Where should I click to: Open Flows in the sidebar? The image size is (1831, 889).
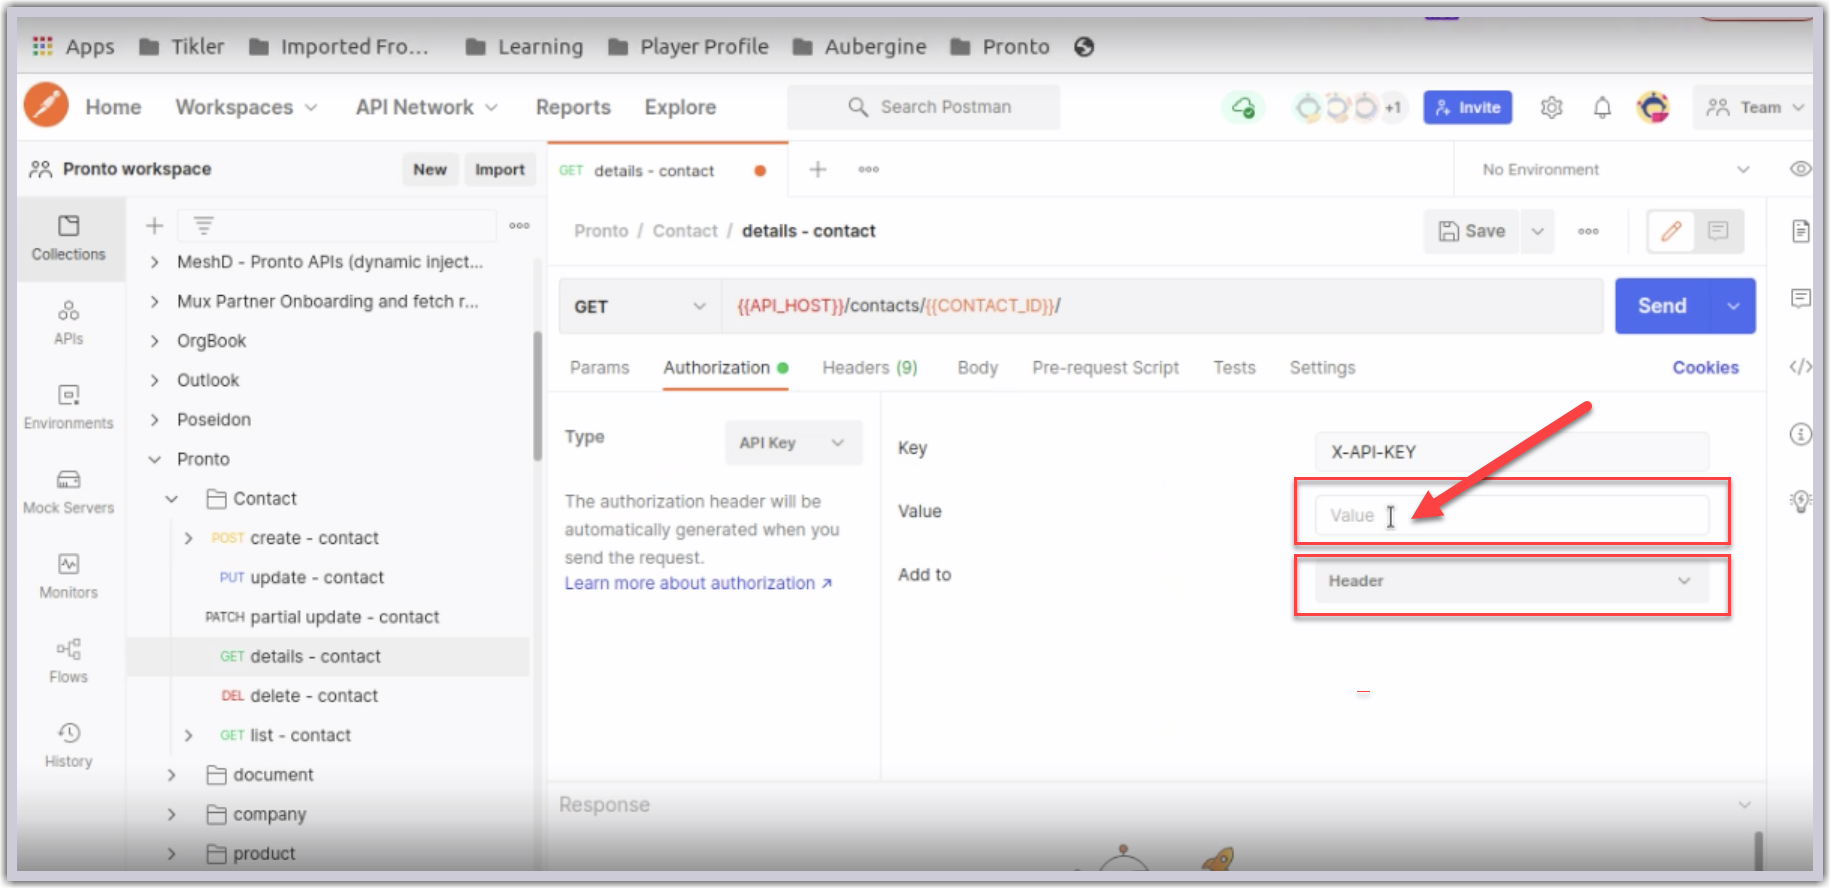coord(68,661)
